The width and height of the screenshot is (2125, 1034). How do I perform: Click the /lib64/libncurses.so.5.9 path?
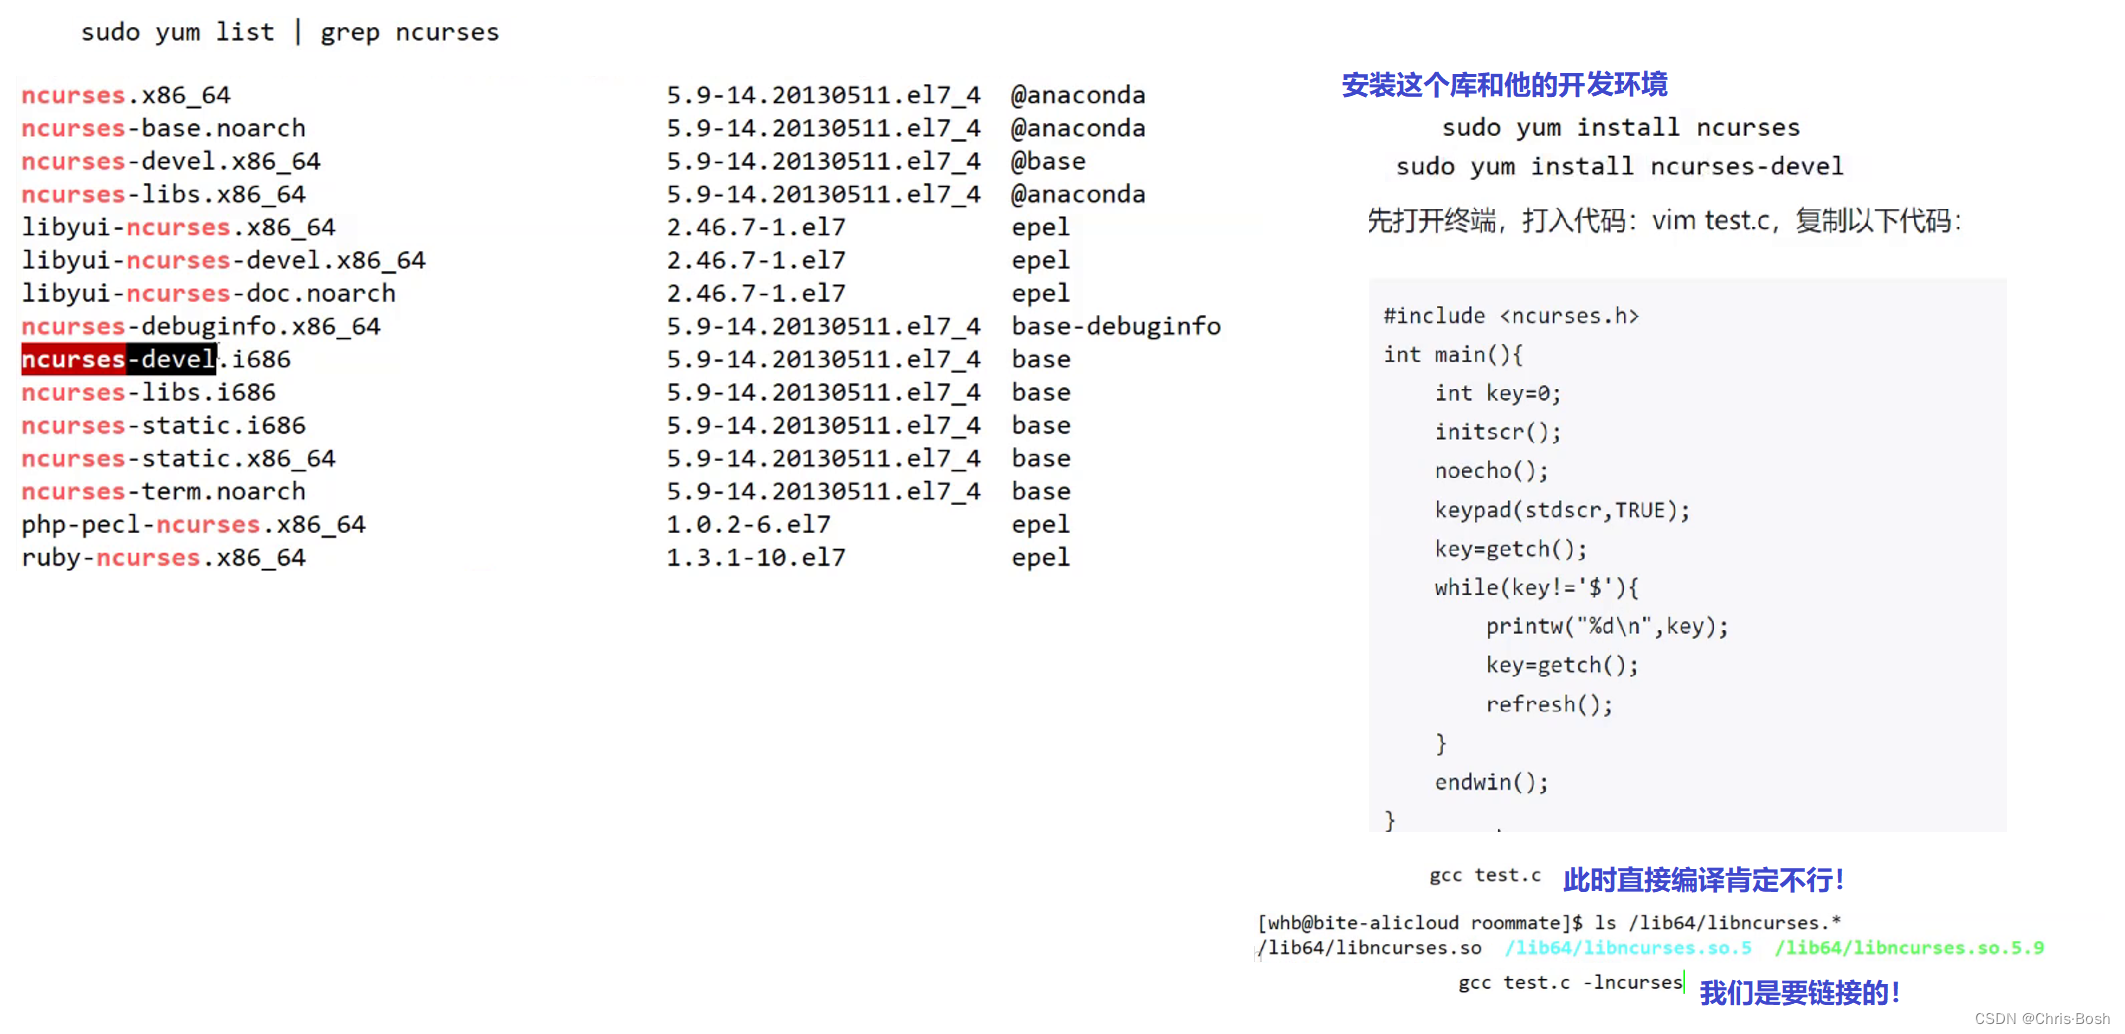click(x=1910, y=948)
